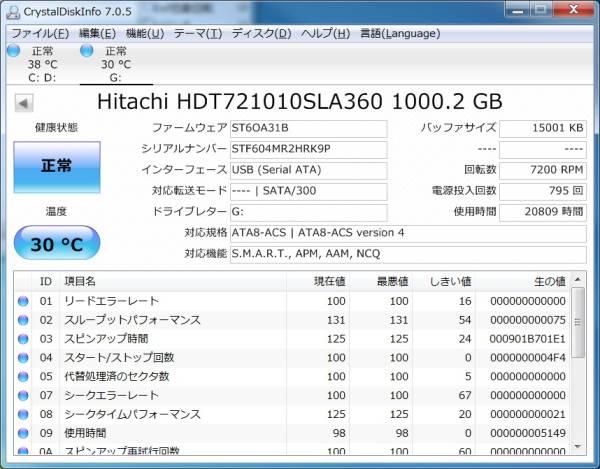The image size is (600, 469).
Task: Click scroll up arrow of SMART list
Action: pos(578,280)
